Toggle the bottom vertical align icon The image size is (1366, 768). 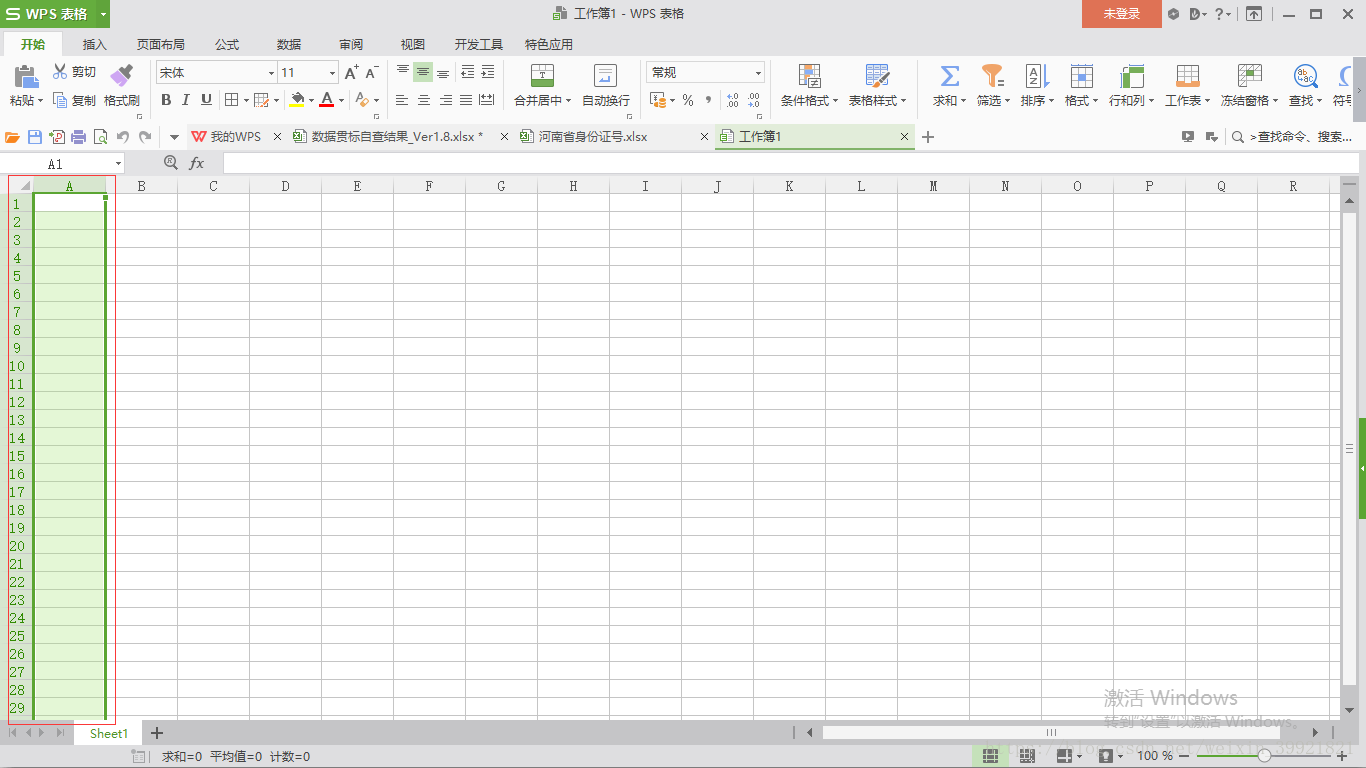click(x=443, y=72)
